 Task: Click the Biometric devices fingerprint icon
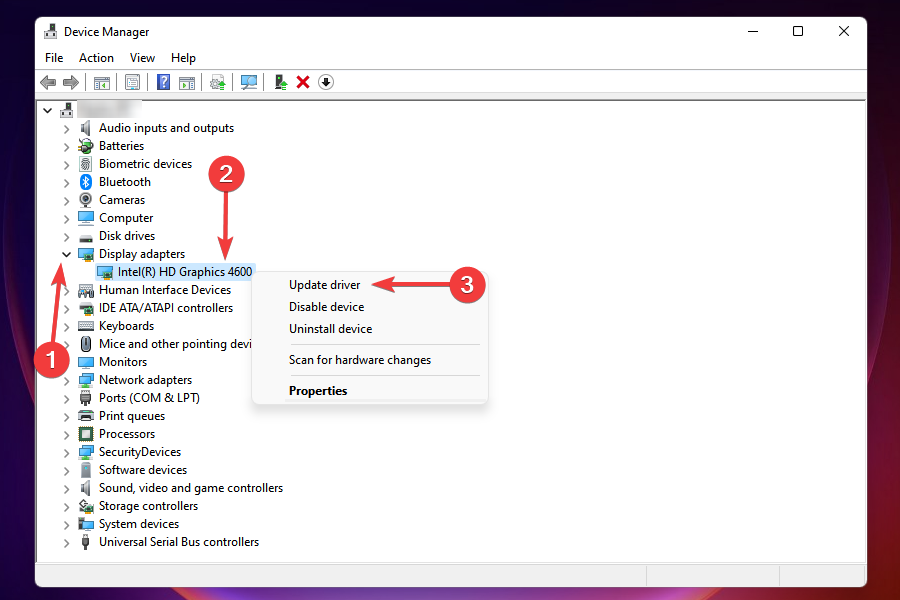(x=86, y=164)
